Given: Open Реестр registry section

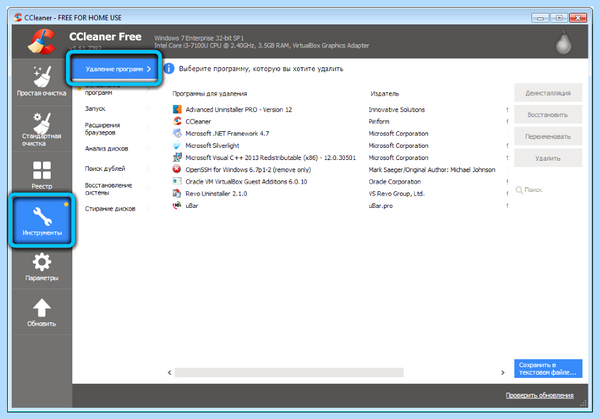Looking at the screenshot, I should (x=41, y=175).
